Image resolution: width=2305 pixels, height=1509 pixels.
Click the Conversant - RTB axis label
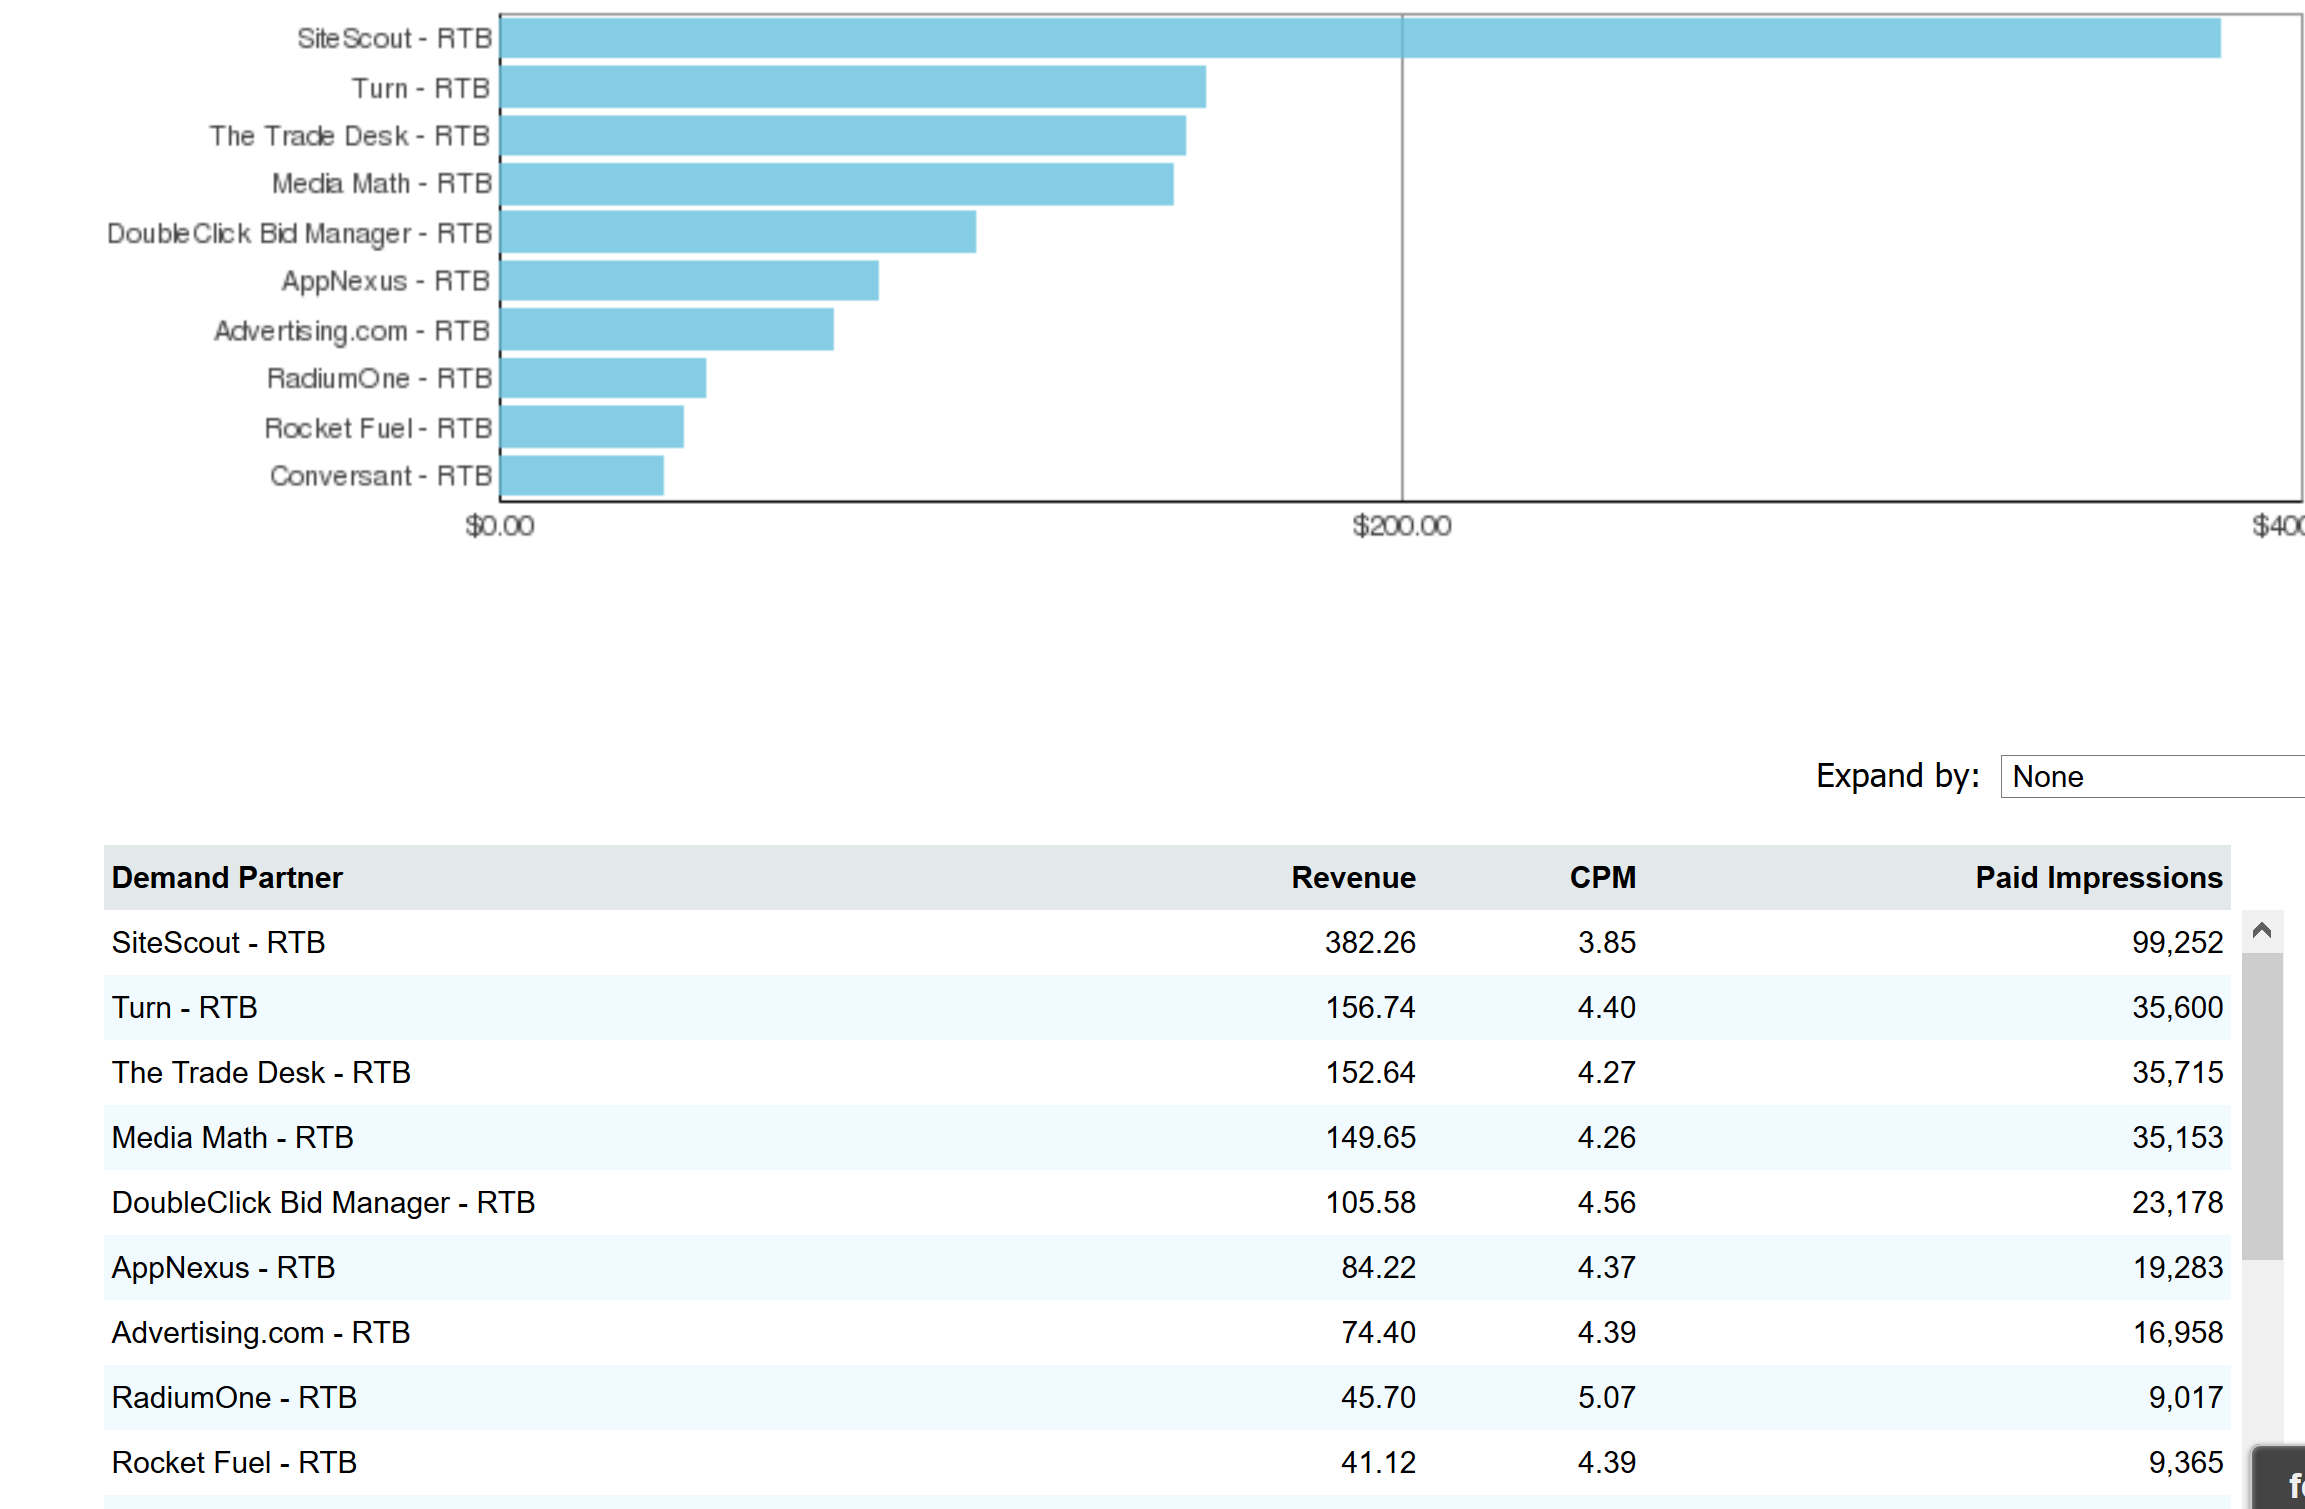pos(381,476)
